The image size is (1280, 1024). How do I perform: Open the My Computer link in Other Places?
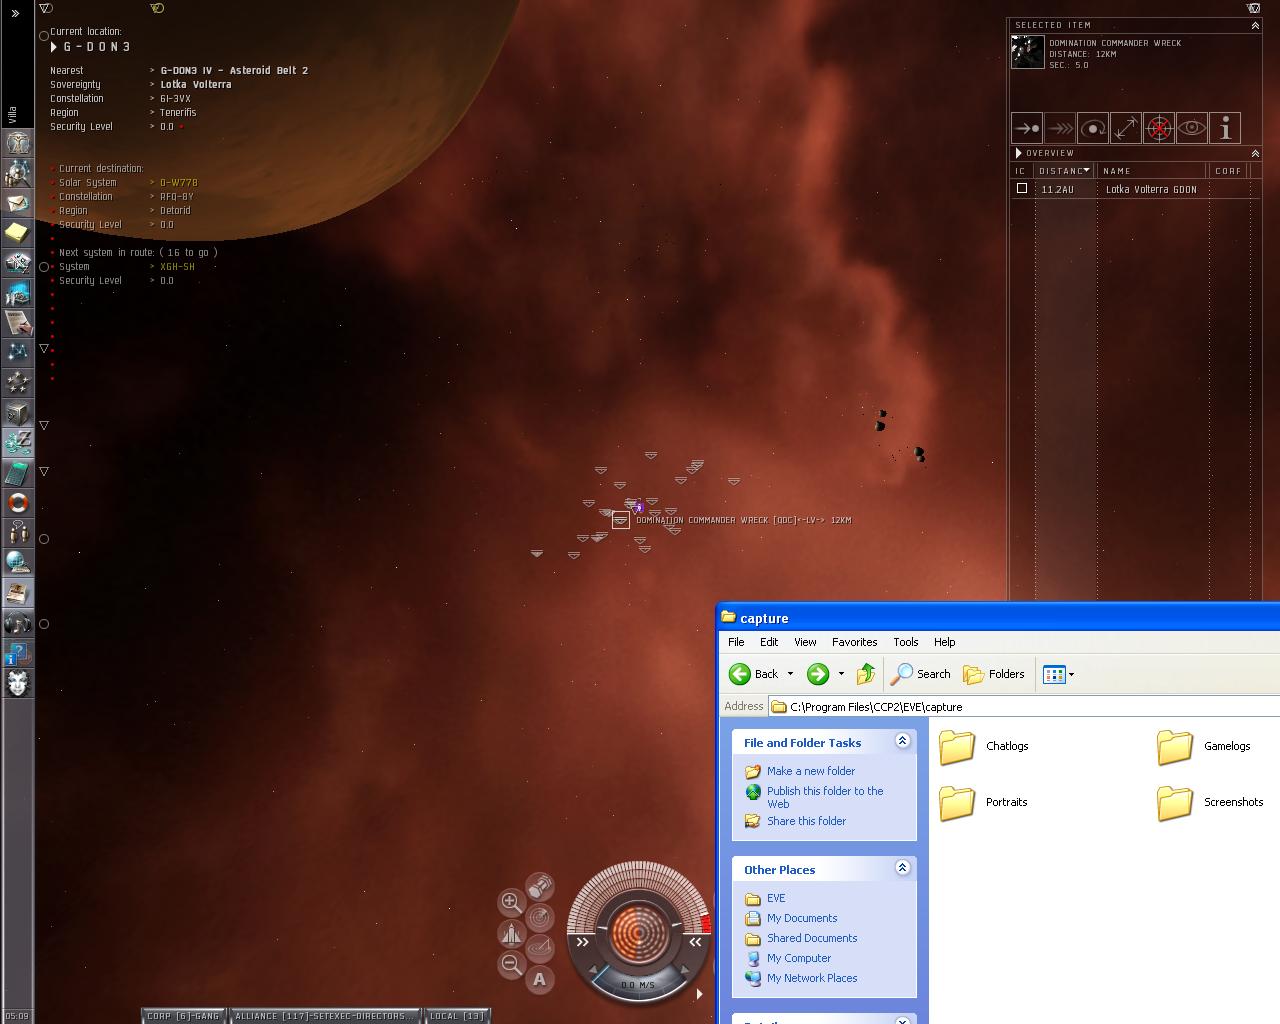pyautogui.click(x=799, y=958)
